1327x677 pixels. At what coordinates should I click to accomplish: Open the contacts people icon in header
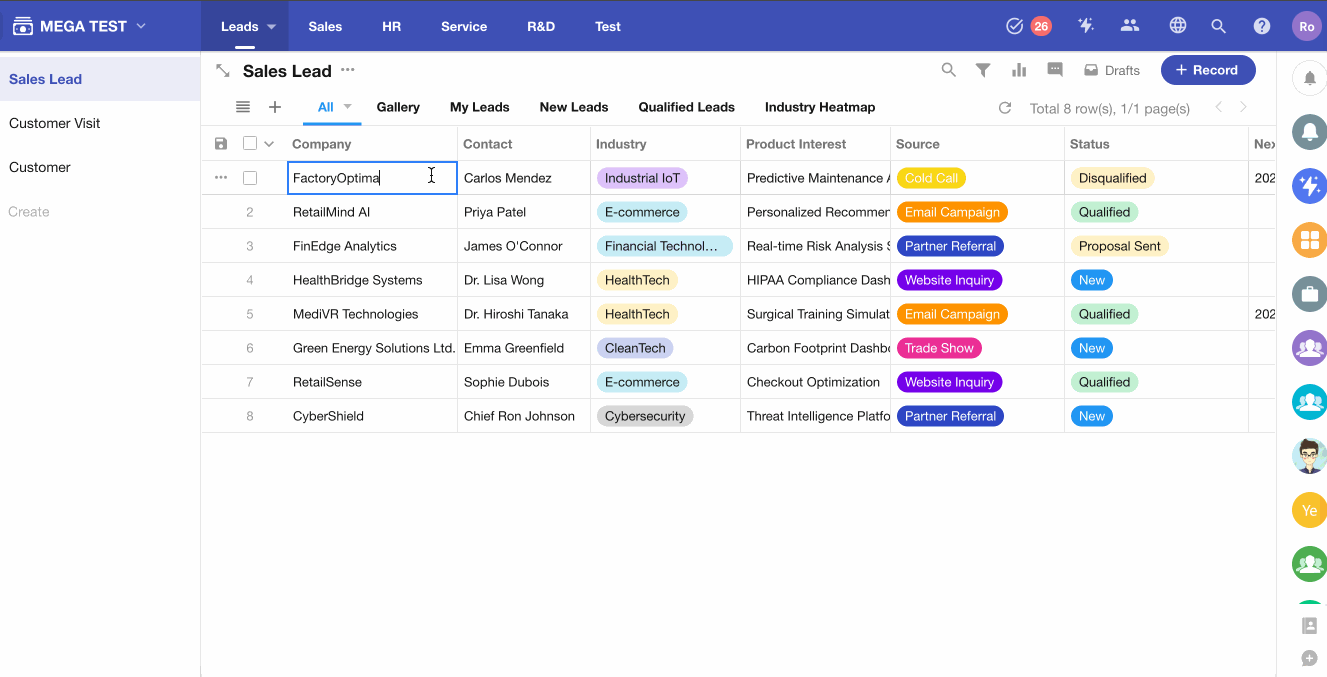tap(1130, 27)
